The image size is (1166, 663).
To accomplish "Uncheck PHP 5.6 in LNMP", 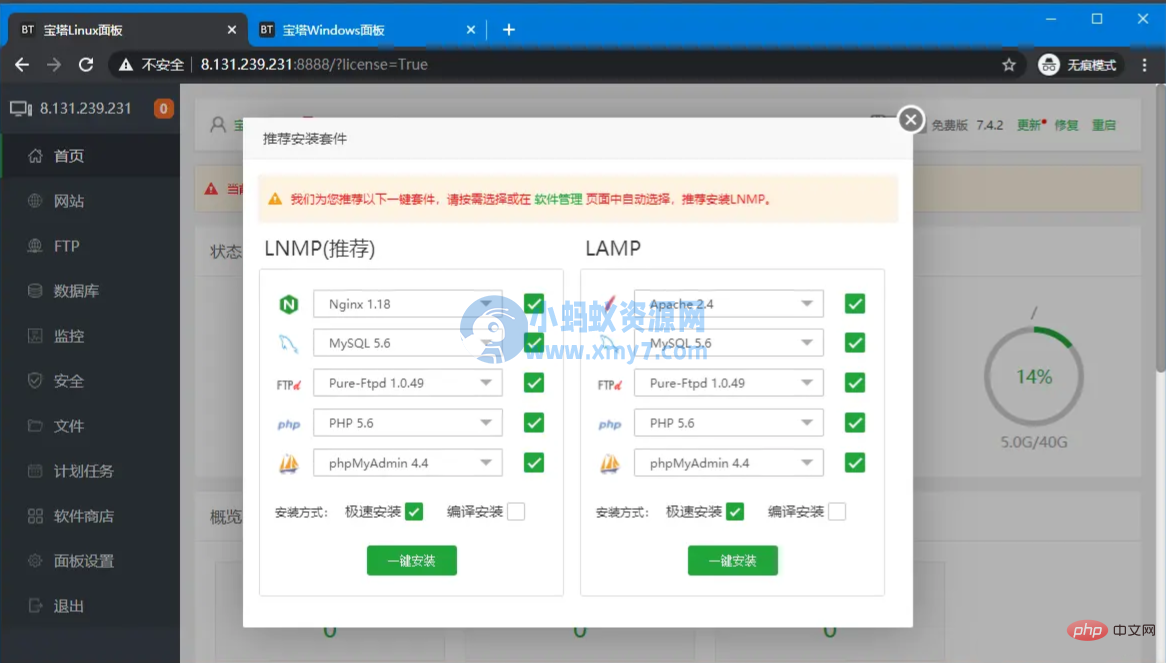I will pyautogui.click(x=534, y=423).
